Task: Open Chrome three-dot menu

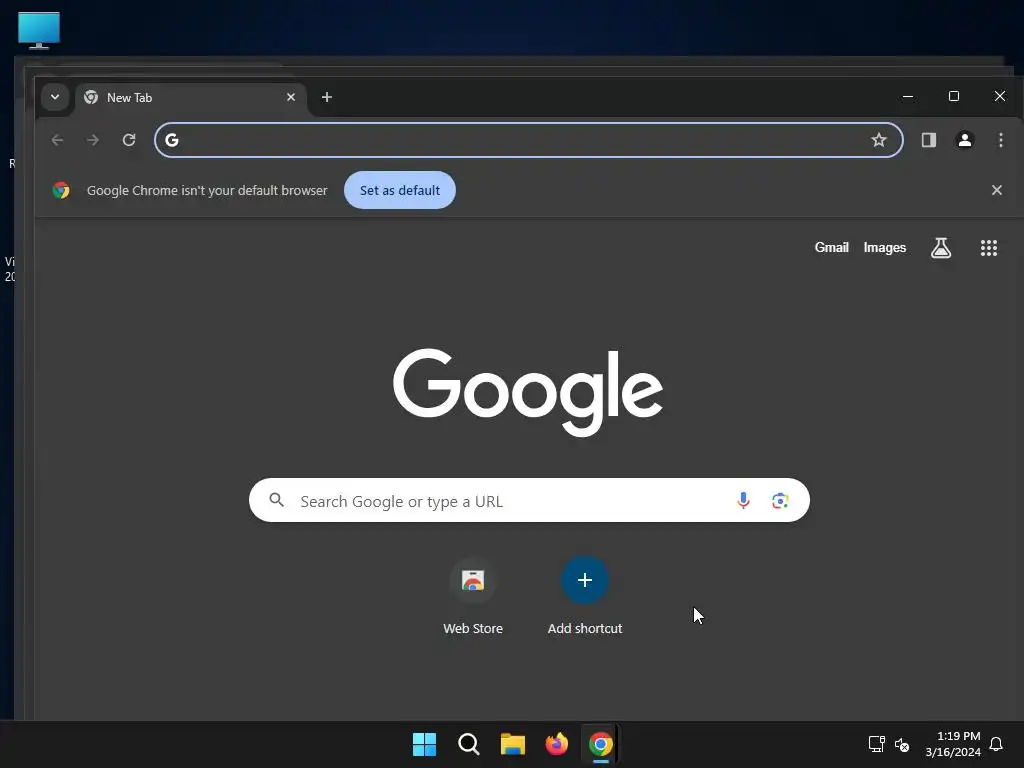Action: coord(1000,140)
